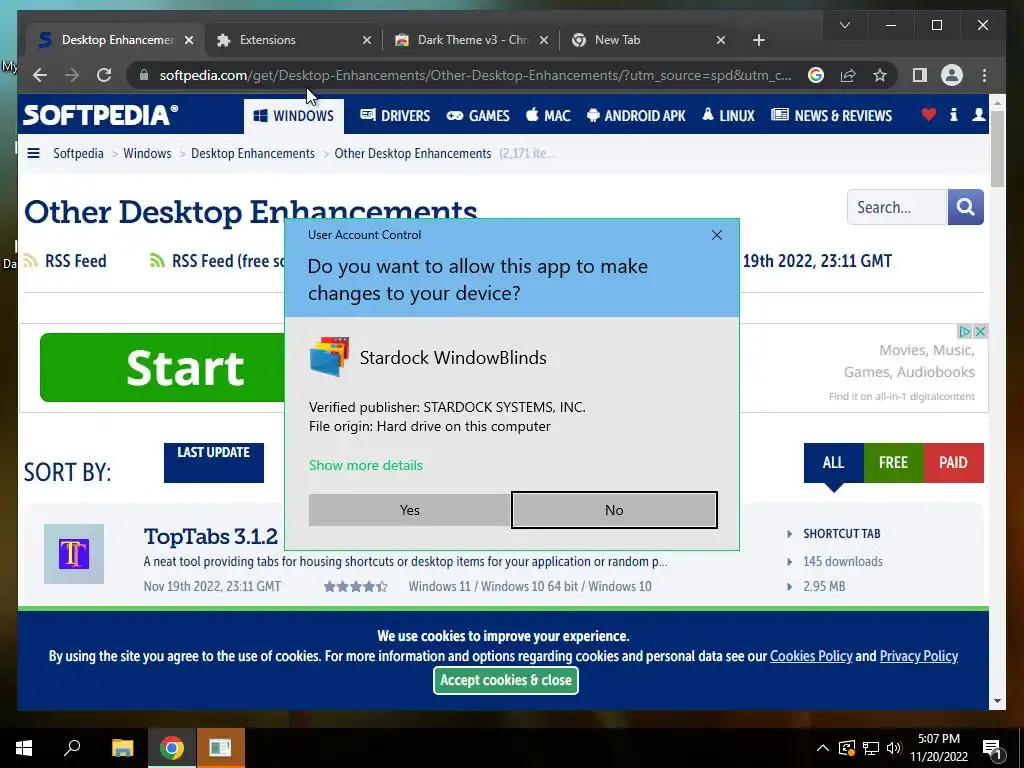1024x768 pixels.
Task: Click the page vertical scrollbar thumb
Action: 997,148
